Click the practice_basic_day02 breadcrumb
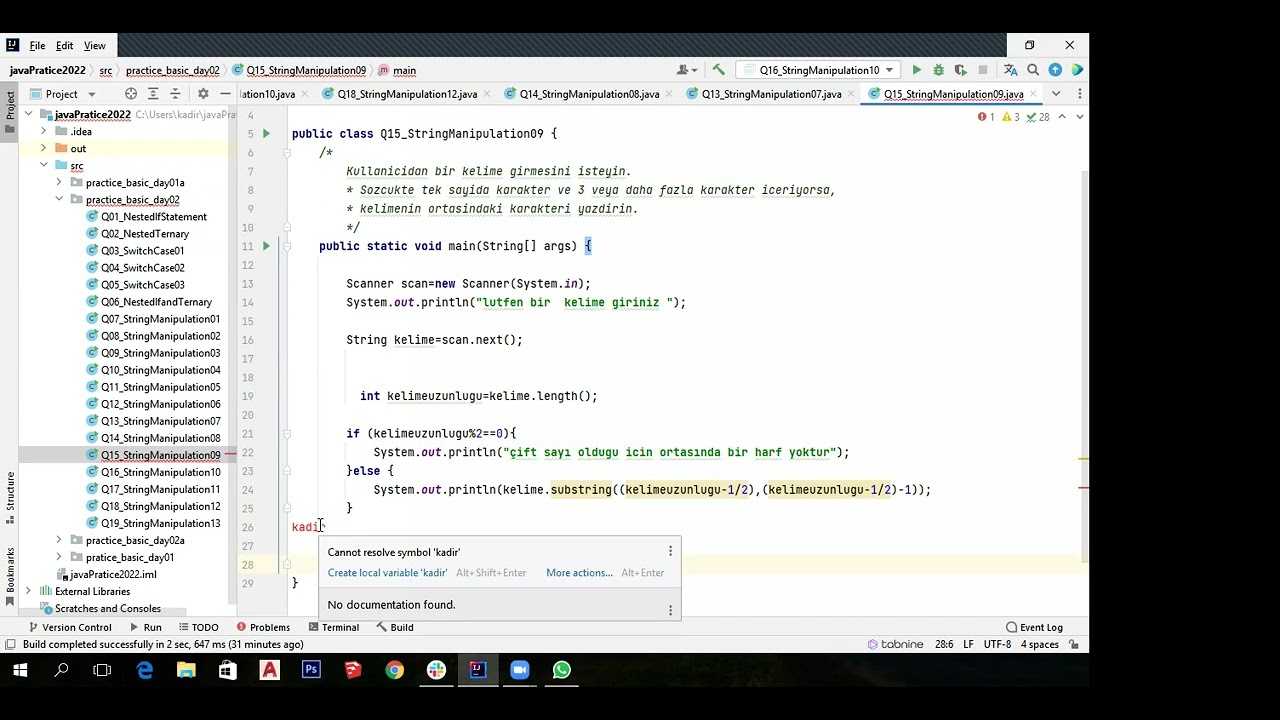The image size is (1280, 720). tap(172, 70)
